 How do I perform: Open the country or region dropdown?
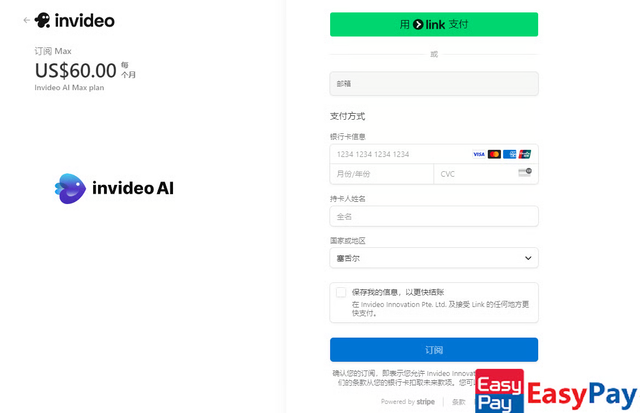click(x=434, y=258)
